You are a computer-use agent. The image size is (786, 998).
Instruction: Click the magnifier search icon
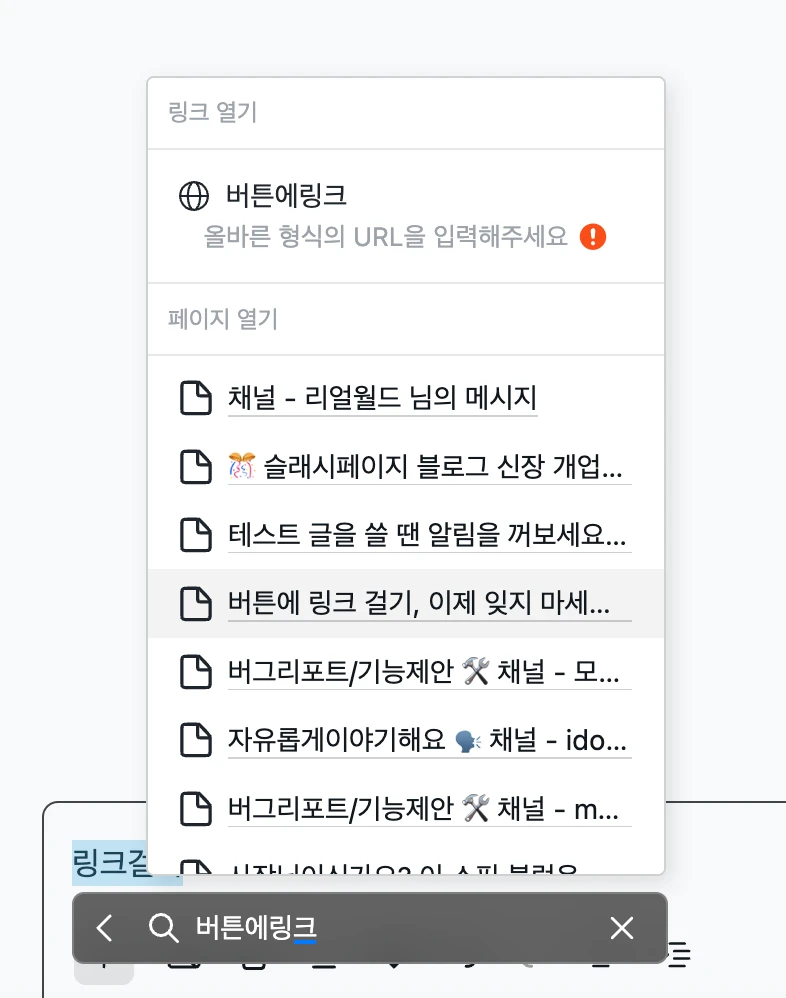(162, 928)
